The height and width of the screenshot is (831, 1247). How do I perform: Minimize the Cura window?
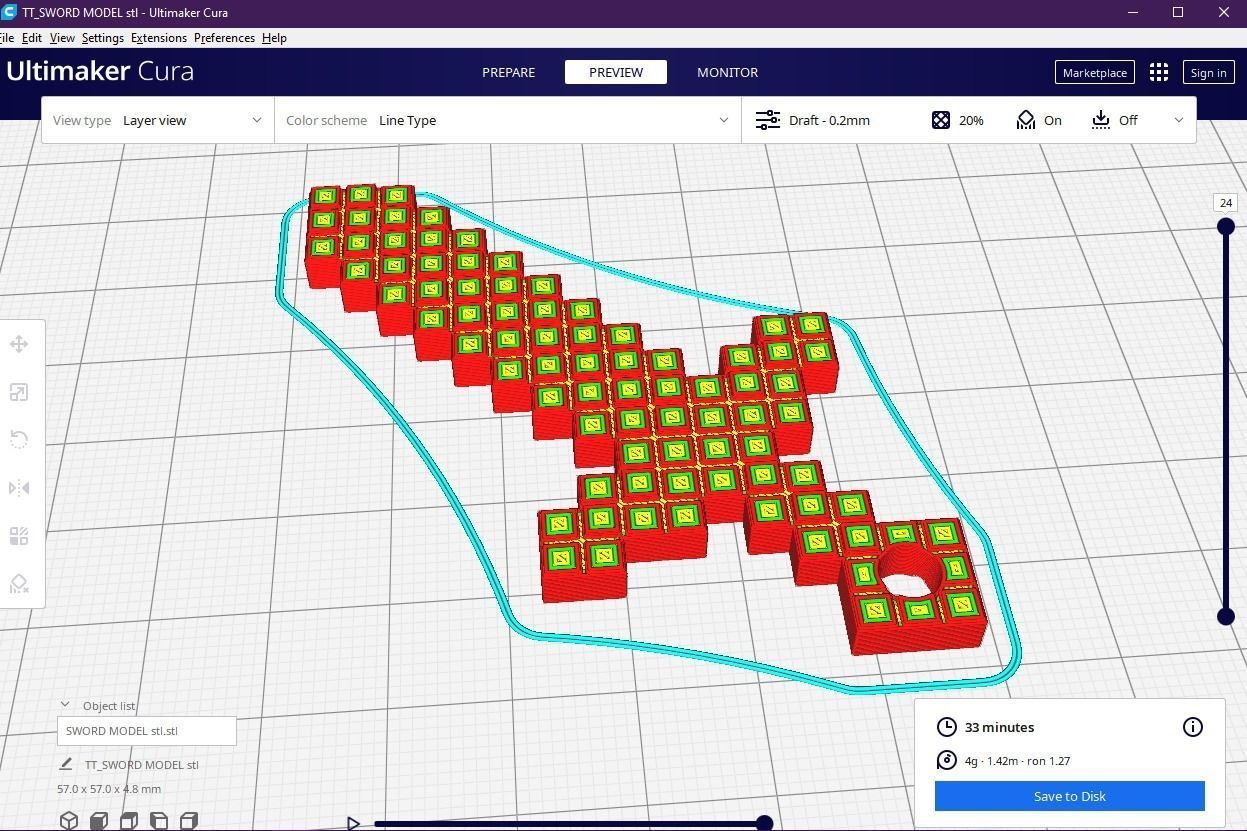tap(1133, 12)
